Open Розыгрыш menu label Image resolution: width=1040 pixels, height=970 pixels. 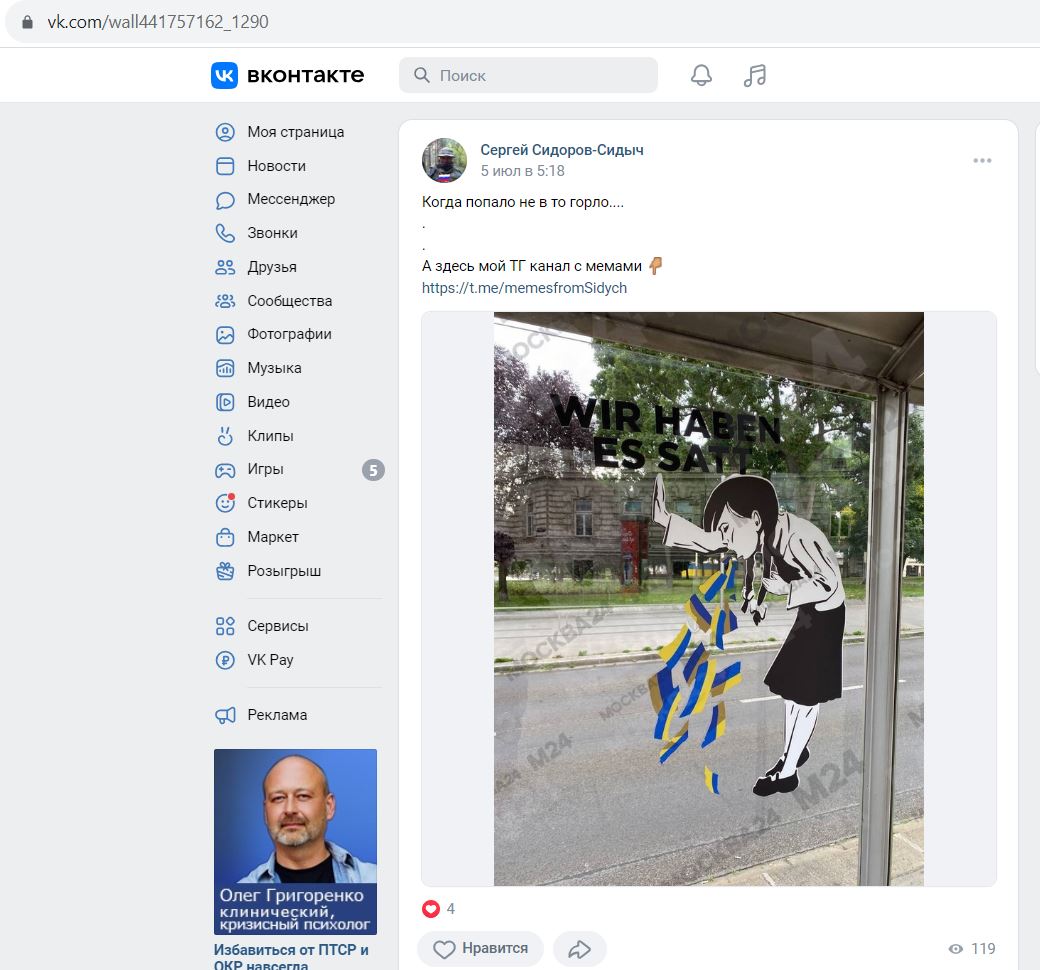(x=285, y=571)
